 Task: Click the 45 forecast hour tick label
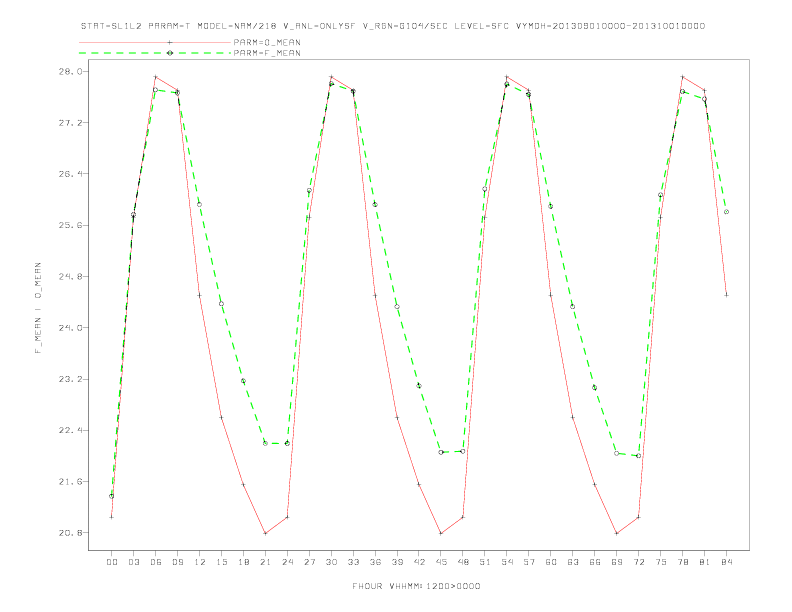click(x=441, y=562)
